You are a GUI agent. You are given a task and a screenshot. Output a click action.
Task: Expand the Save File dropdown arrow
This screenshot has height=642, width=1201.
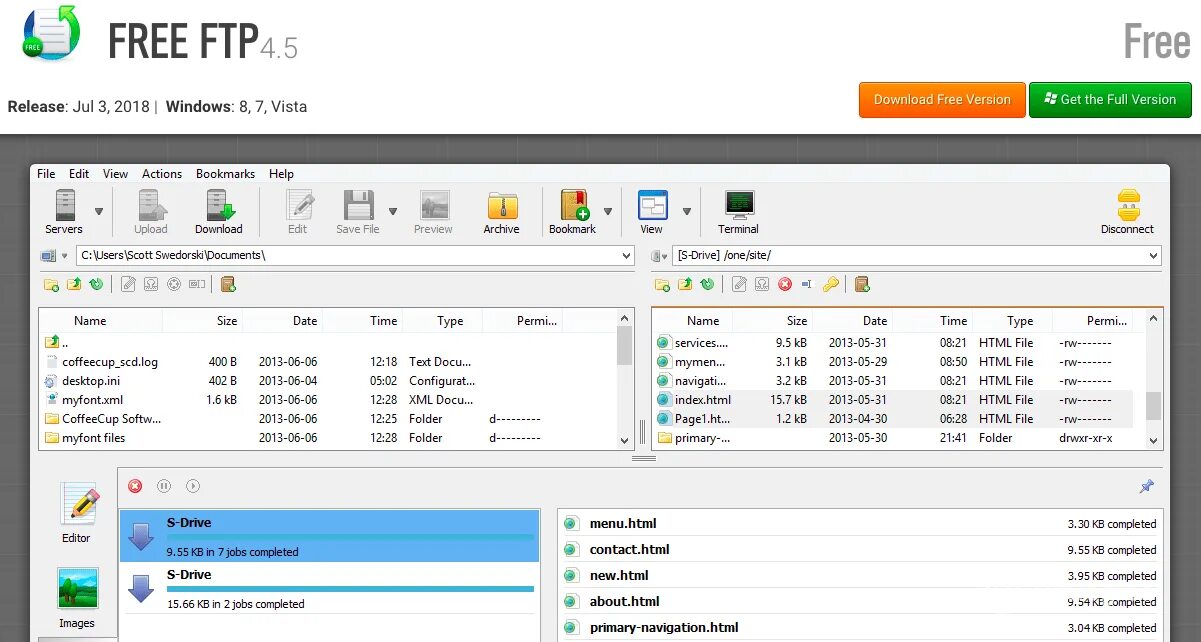(x=393, y=211)
